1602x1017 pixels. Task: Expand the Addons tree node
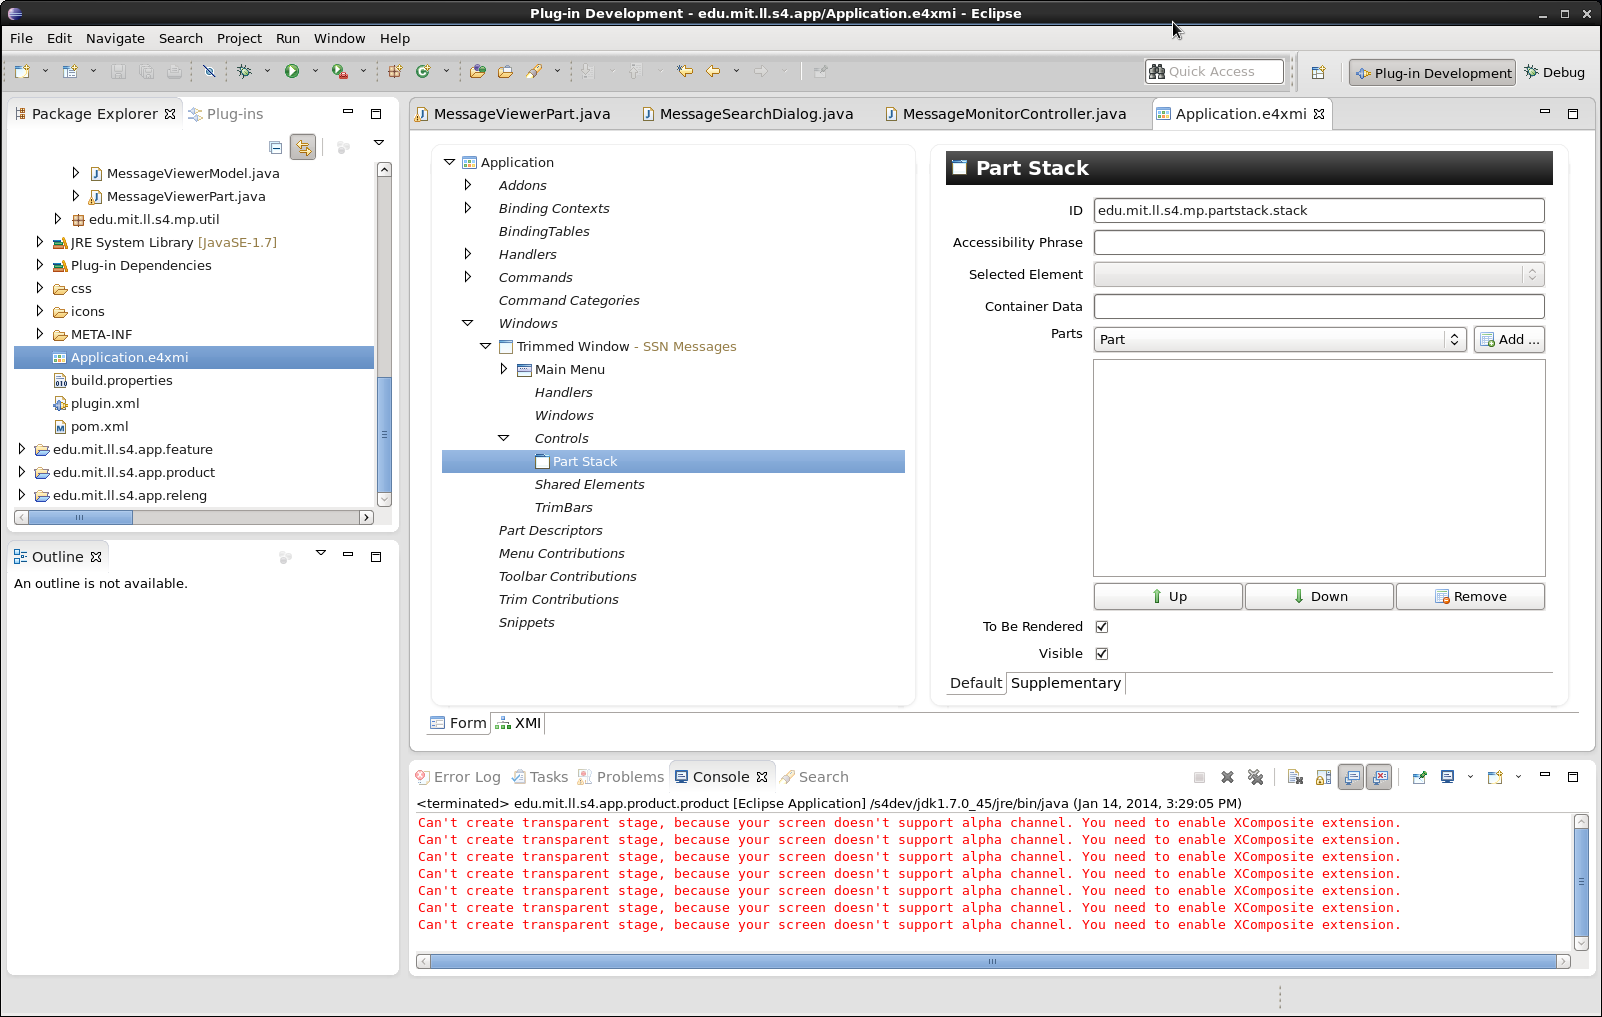(x=467, y=185)
